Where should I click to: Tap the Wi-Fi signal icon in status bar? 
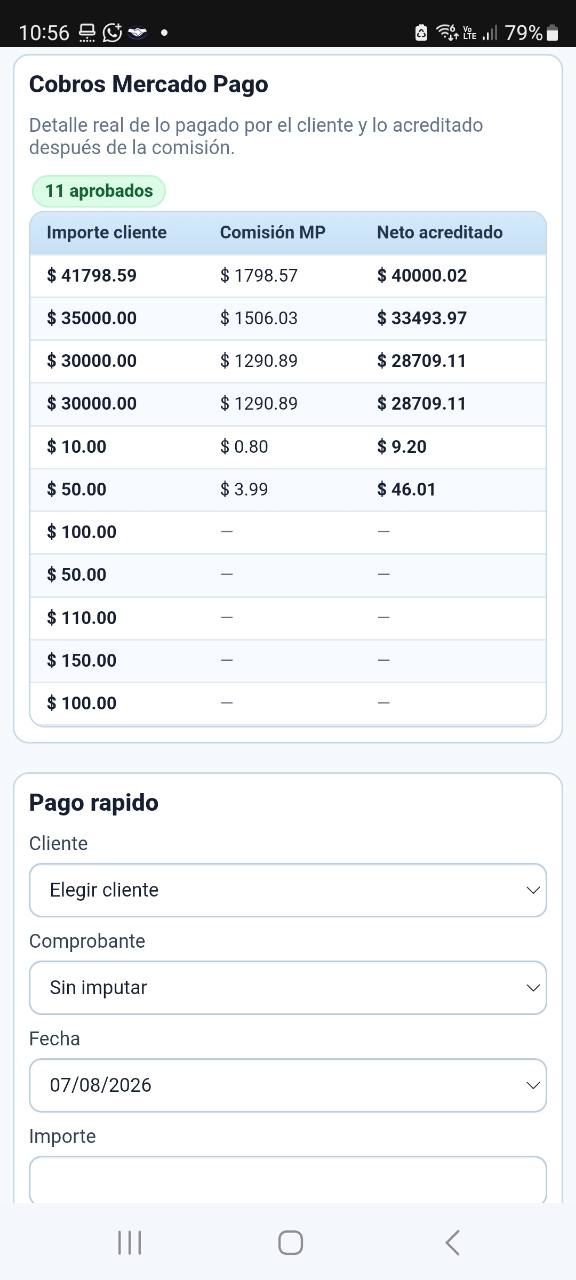(447, 33)
